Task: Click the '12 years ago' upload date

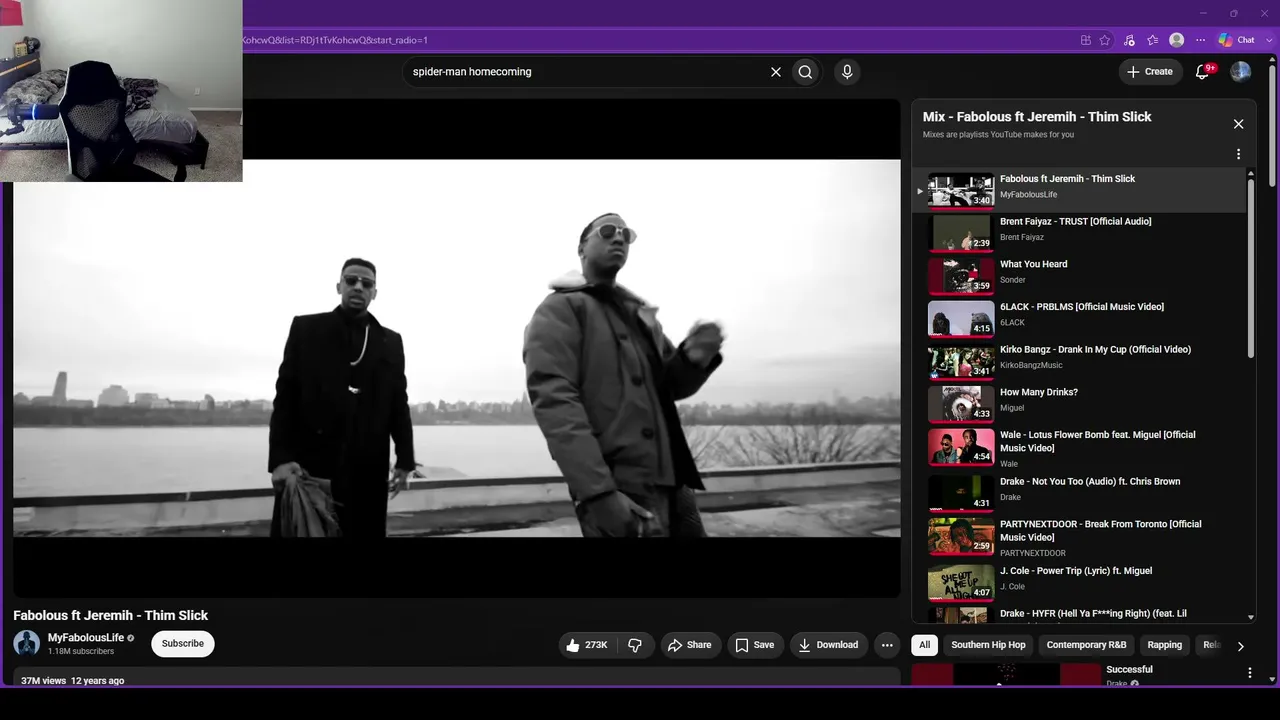Action: [98, 681]
